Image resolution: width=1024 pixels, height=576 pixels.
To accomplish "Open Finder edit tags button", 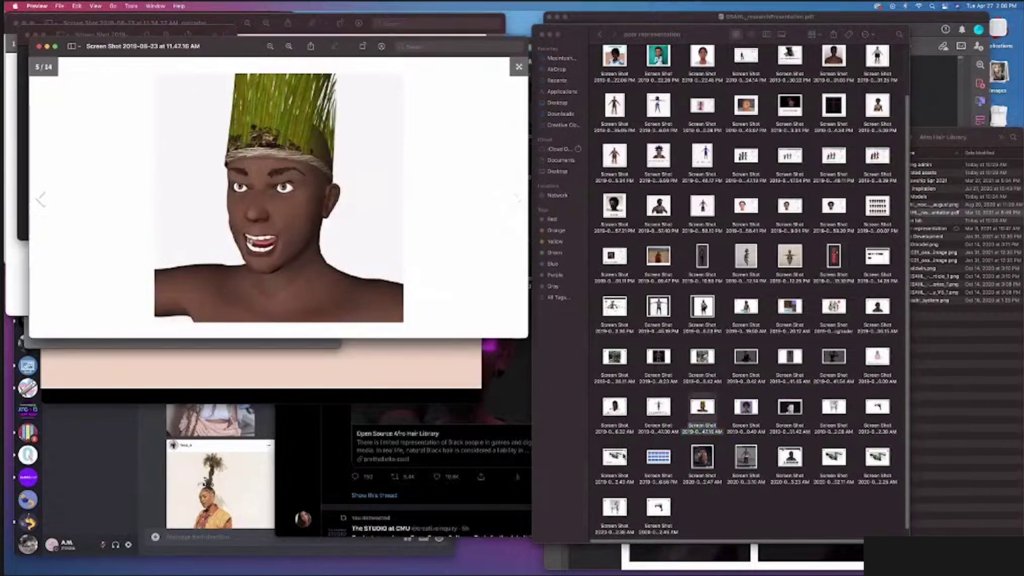I will (x=849, y=35).
